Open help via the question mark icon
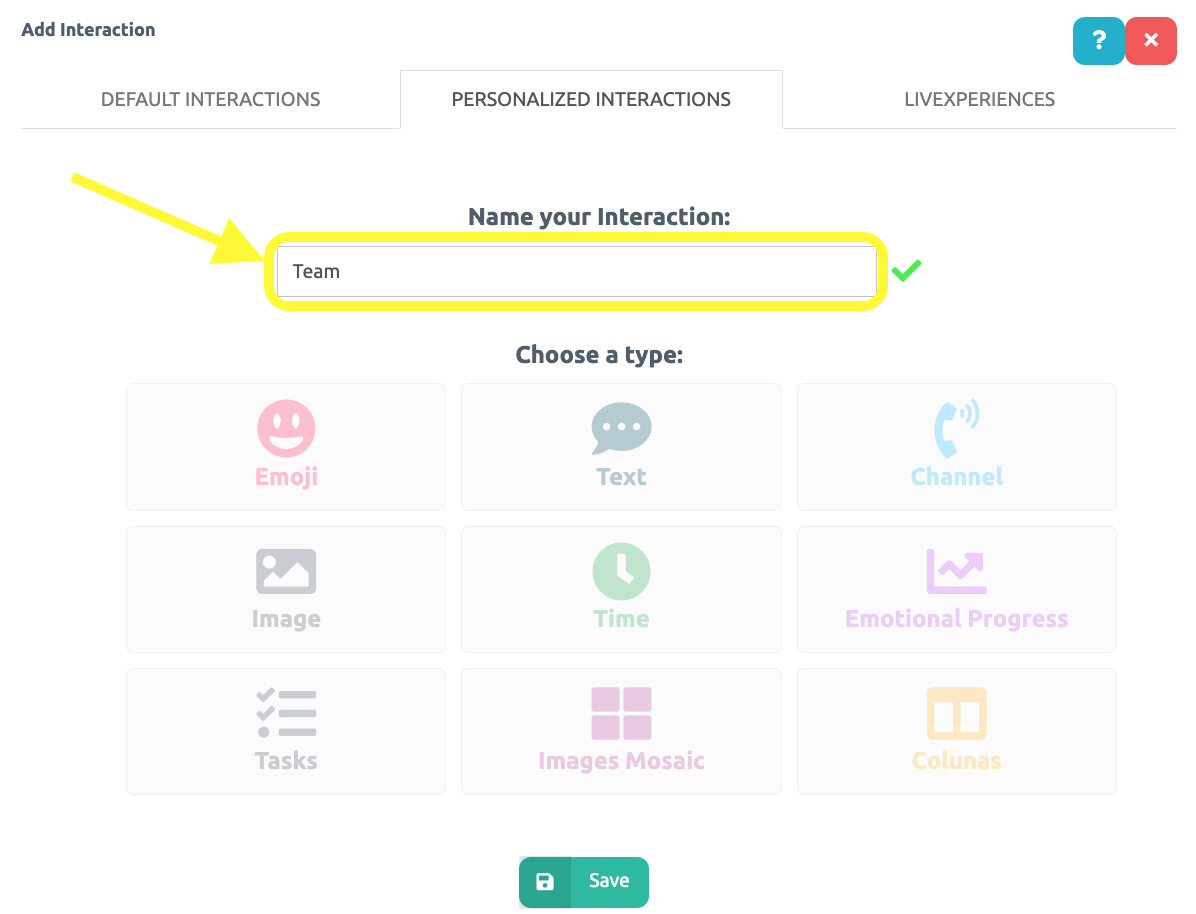The width and height of the screenshot is (1196, 914). (1099, 41)
